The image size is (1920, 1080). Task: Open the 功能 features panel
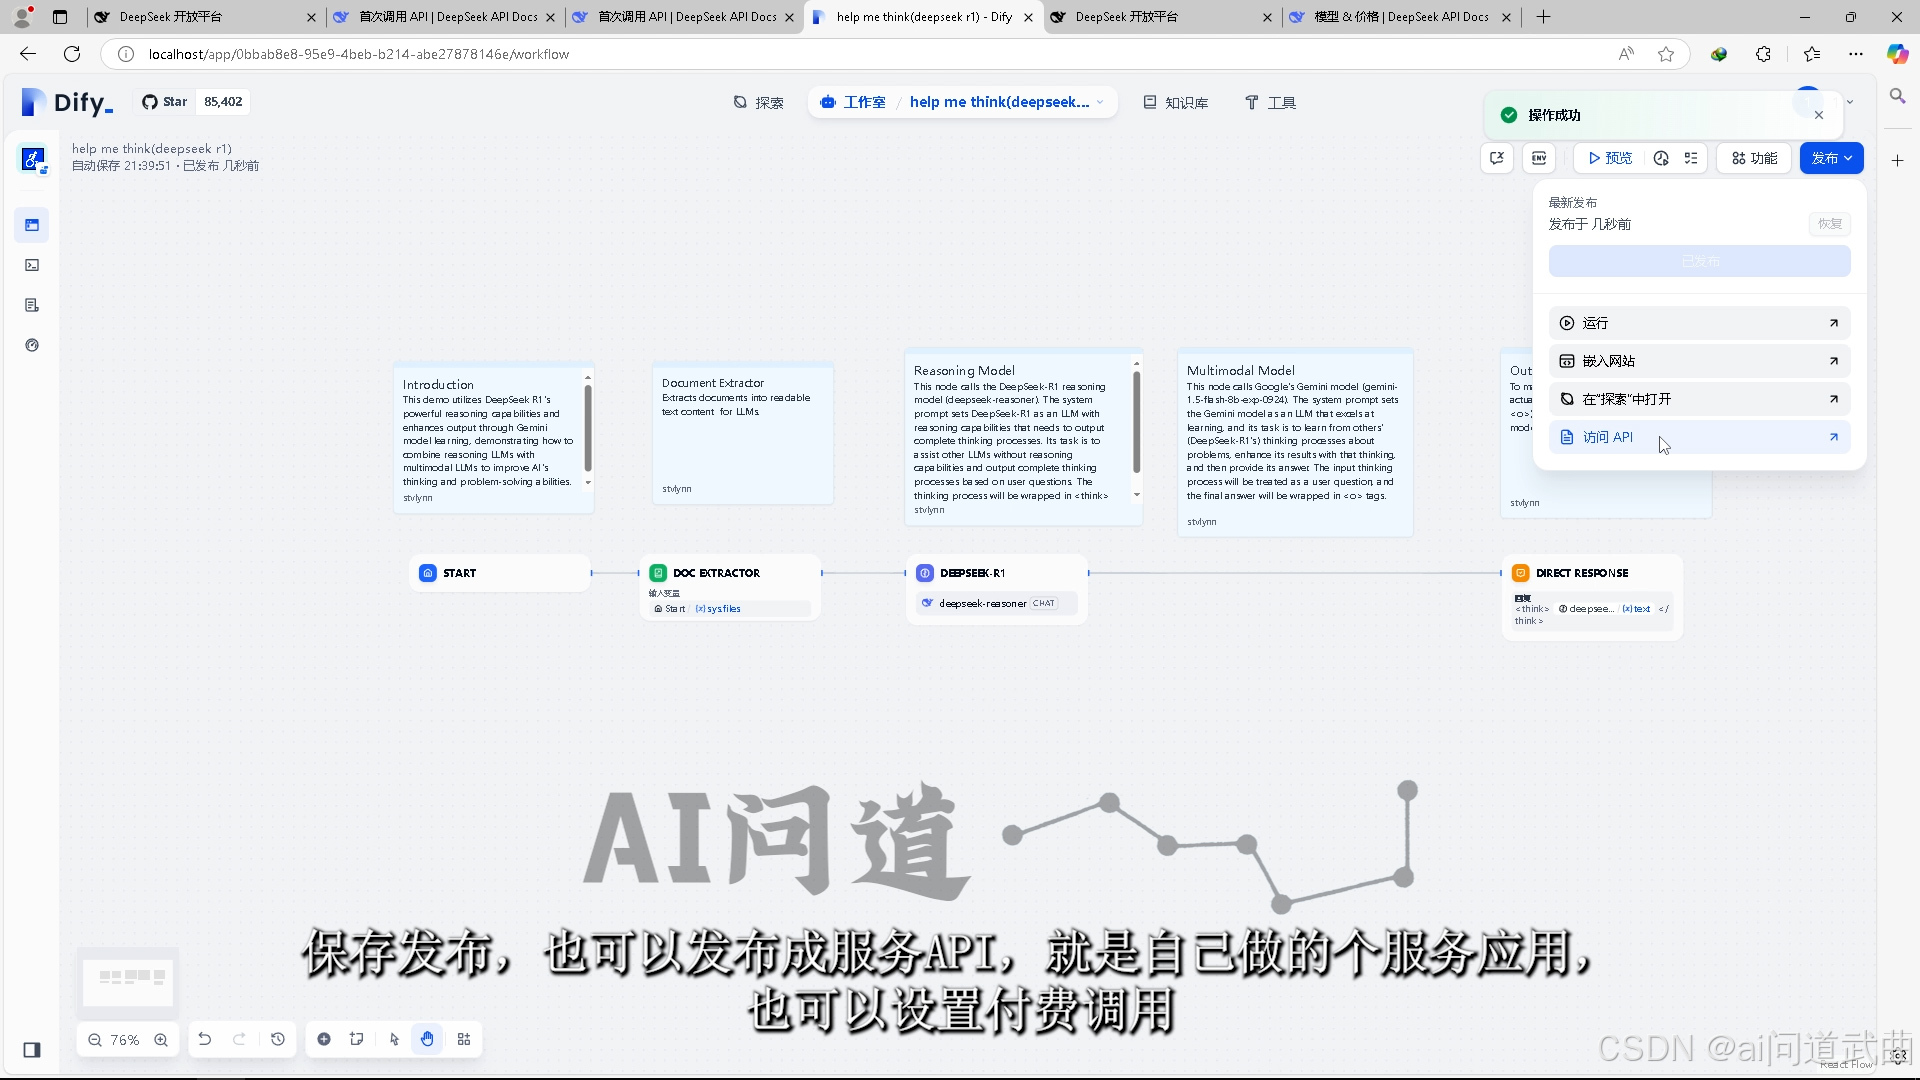pyautogui.click(x=1753, y=158)
